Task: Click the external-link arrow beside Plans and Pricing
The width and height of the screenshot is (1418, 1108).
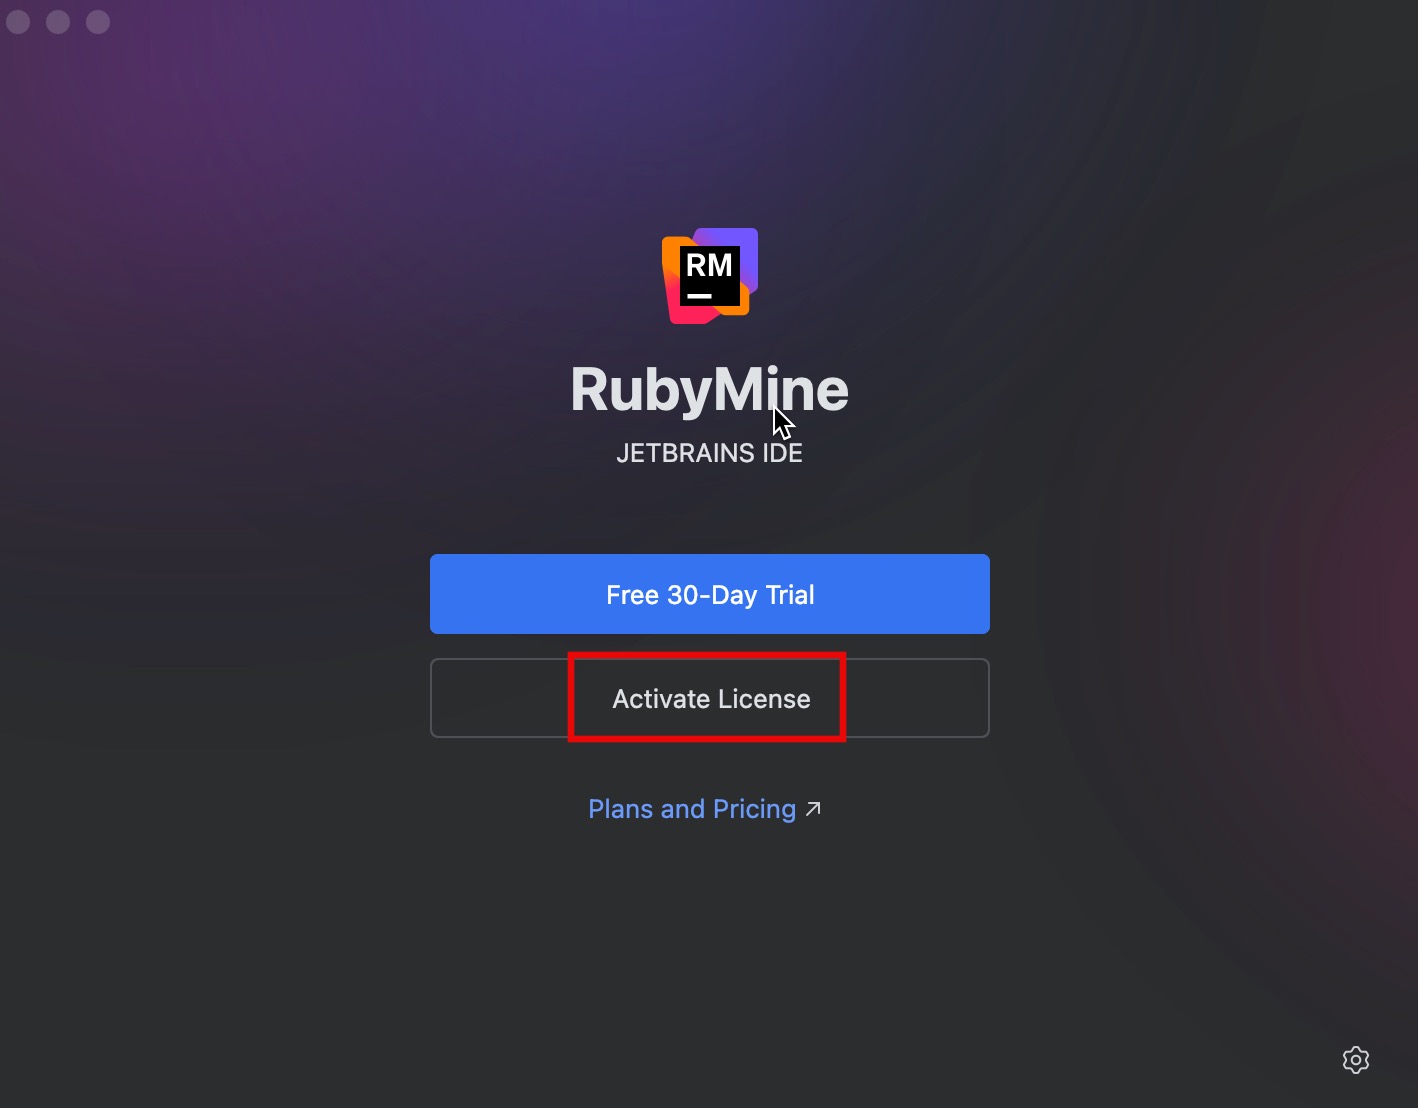Action: pyautogui.click(x=813, y=809)
